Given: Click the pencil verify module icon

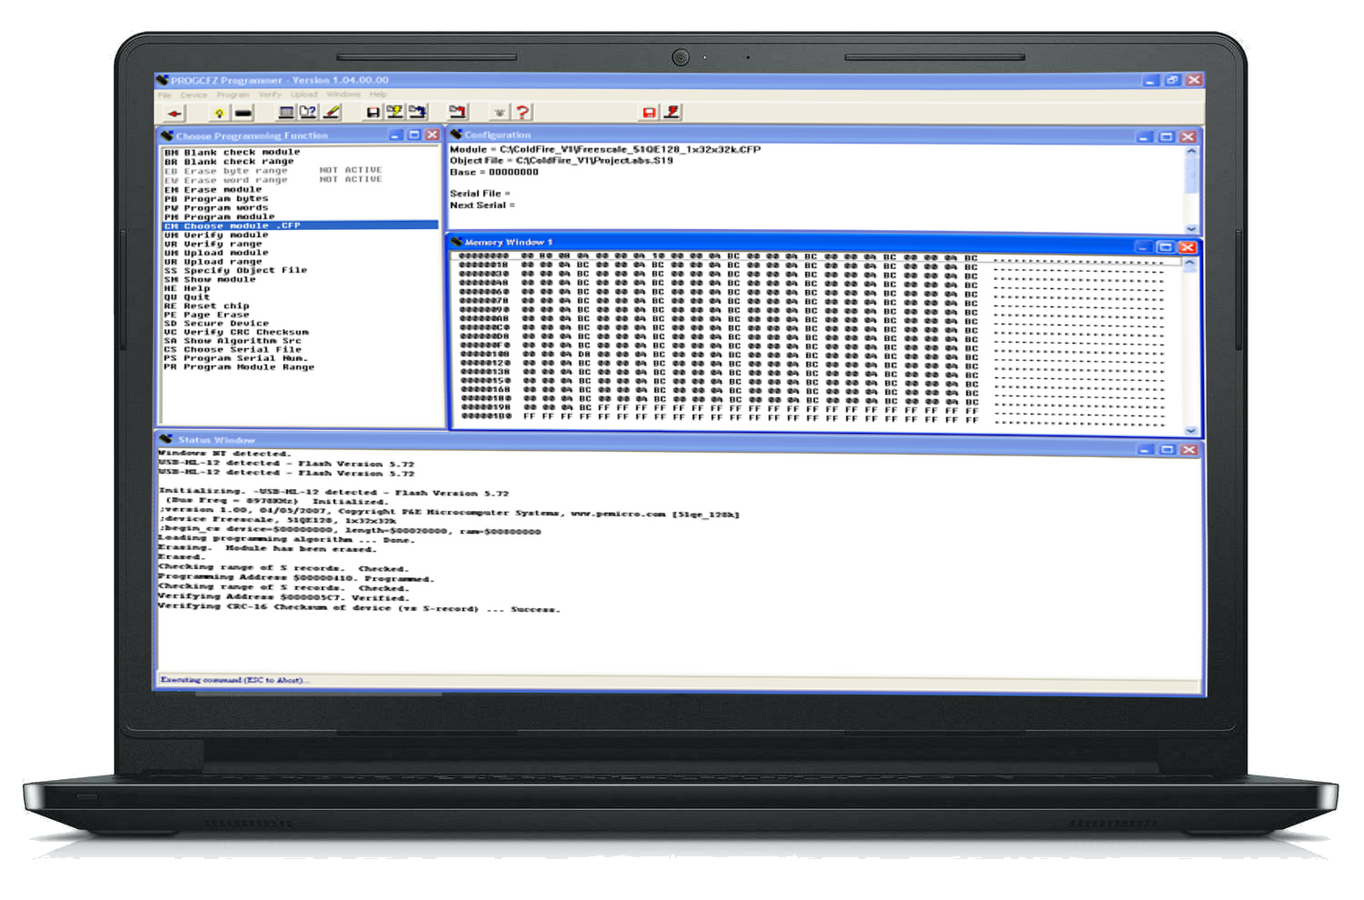Looking at the screenshot, I should click(x=332, y=112).
